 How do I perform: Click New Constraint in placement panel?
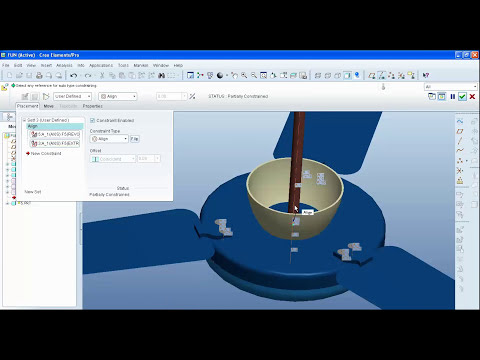[46, 154]
